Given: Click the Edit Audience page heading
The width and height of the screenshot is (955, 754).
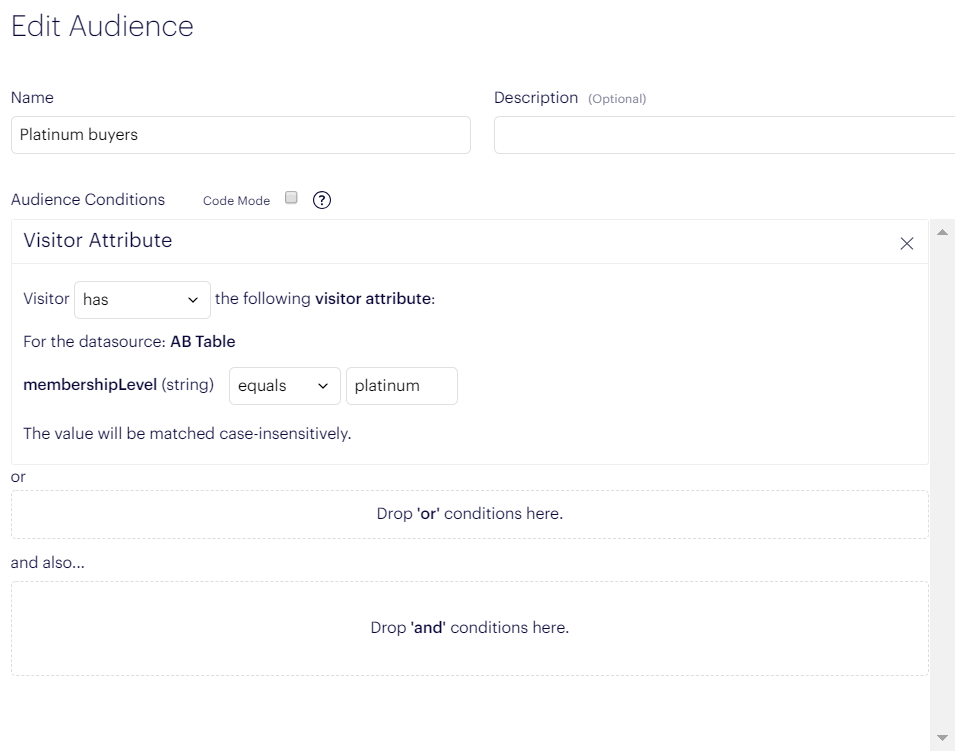Looking at the screenshot, I should pyautogui.click(x=102, y=26).
